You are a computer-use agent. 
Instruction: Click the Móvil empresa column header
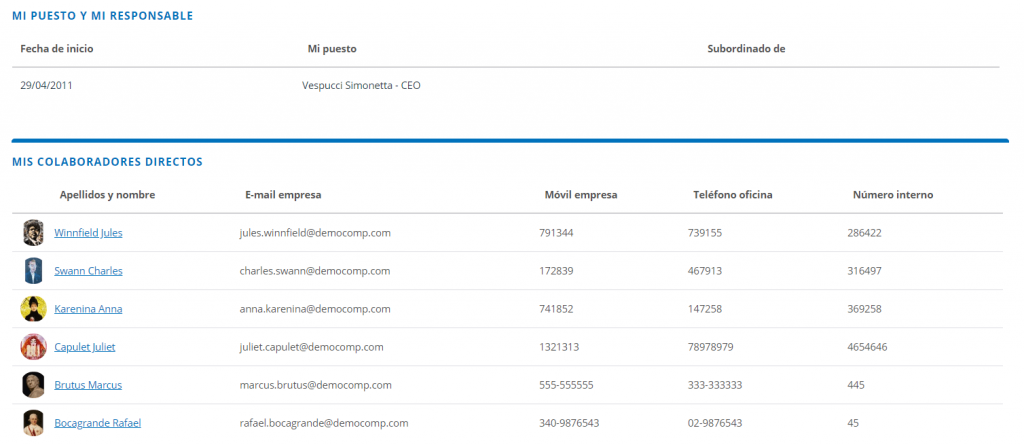(581, 195)
